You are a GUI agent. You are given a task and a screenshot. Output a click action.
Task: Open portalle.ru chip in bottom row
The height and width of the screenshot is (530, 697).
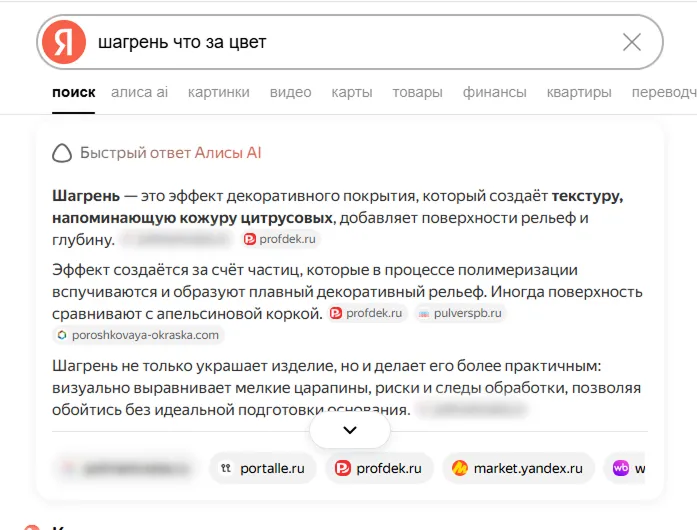click(263, 468)
